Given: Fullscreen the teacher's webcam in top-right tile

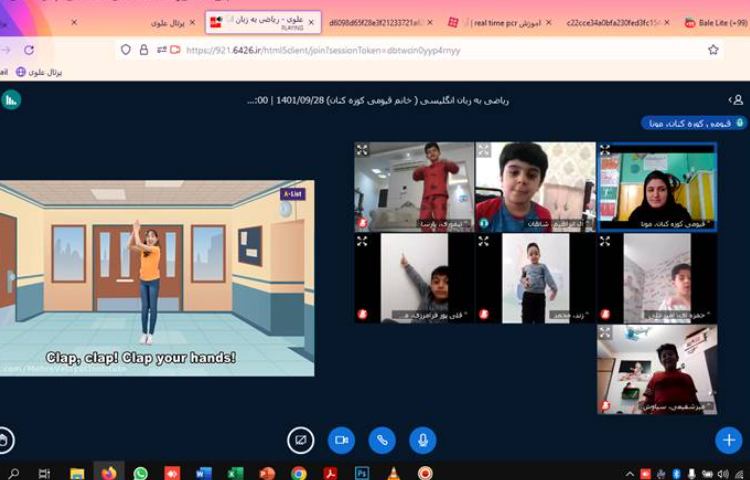Looking at the screenshot, I should pyautogui.click(x=605, y=150).
